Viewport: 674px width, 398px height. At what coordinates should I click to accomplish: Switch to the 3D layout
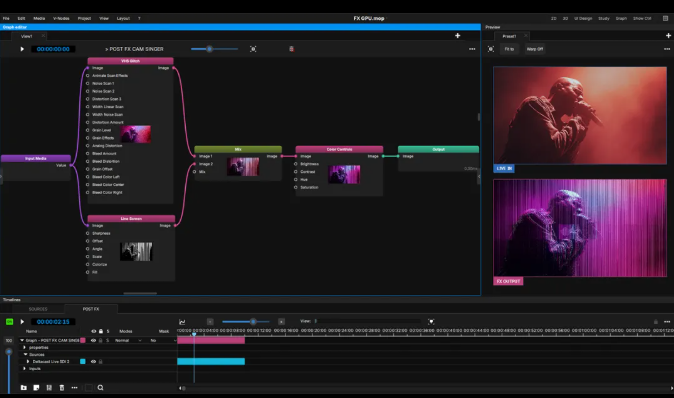coord(565,18)
